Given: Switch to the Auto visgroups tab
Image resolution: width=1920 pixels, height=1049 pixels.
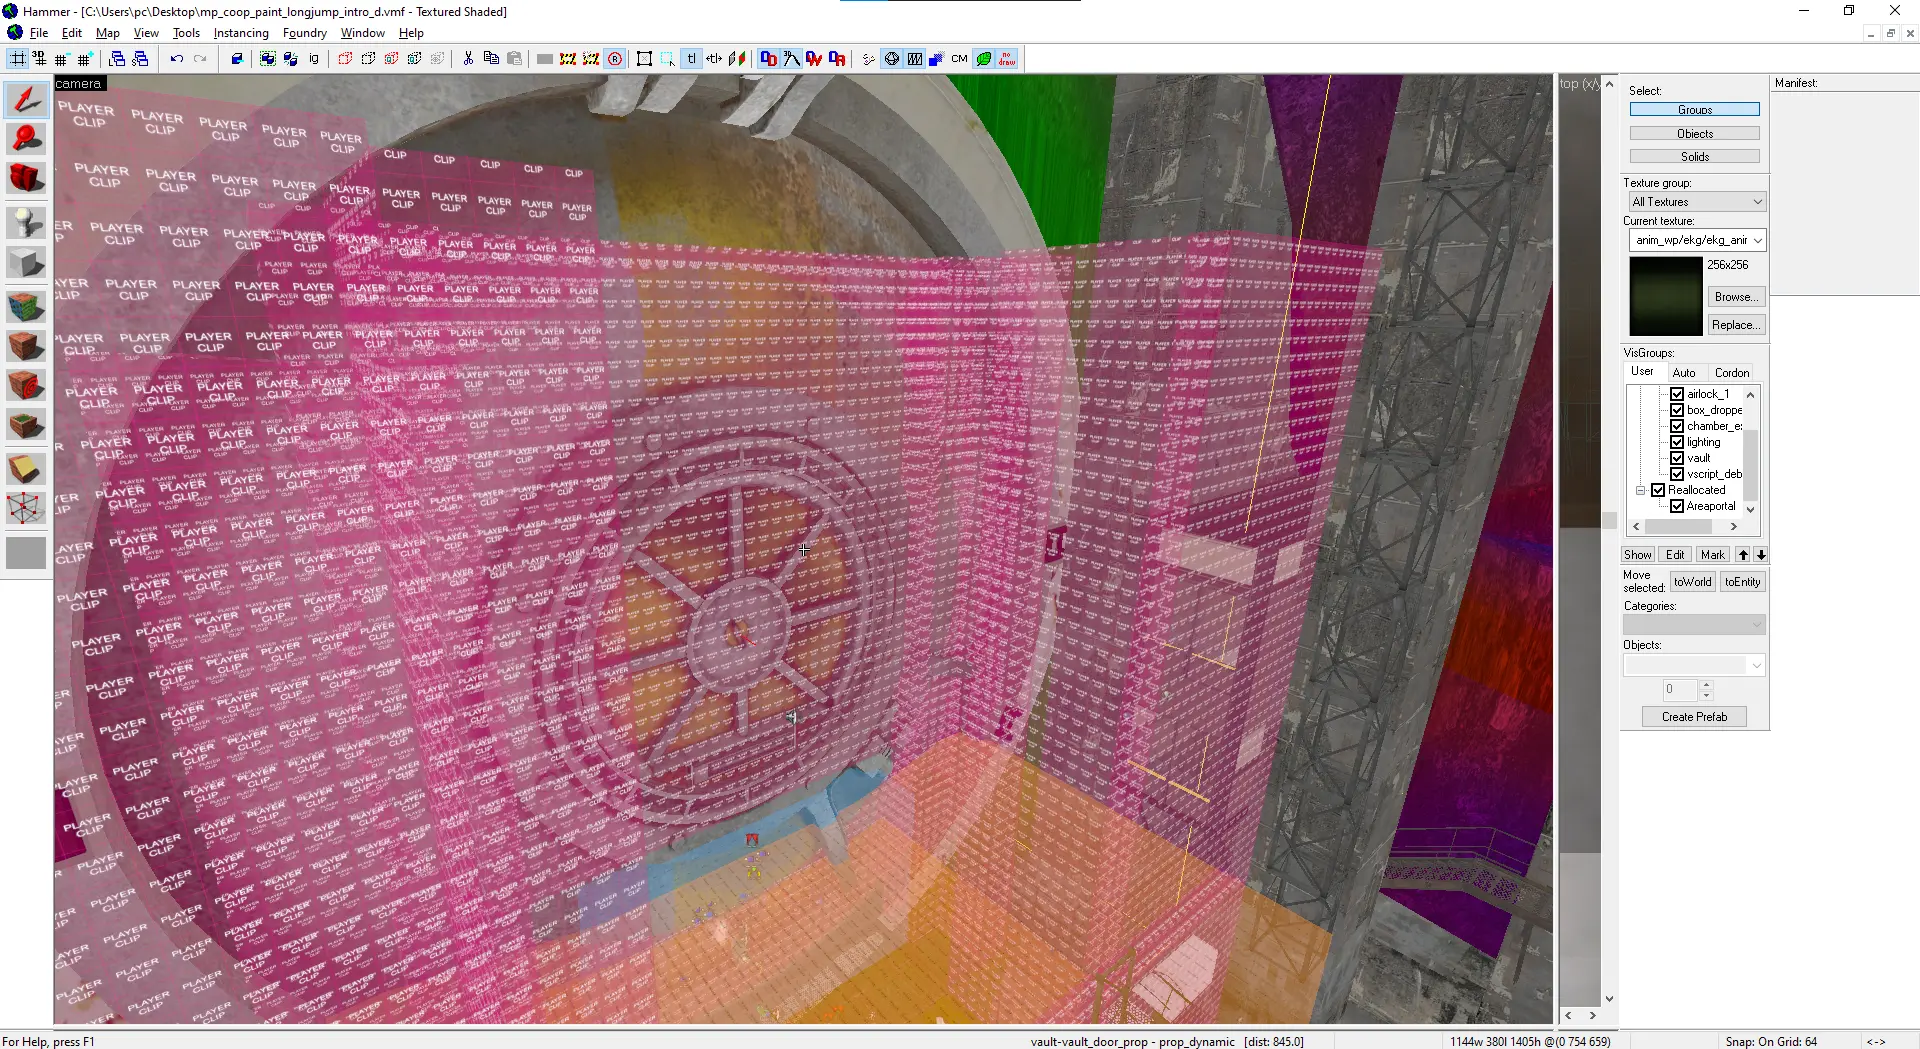Looking at the screenshot, I should pos(1684,373).
